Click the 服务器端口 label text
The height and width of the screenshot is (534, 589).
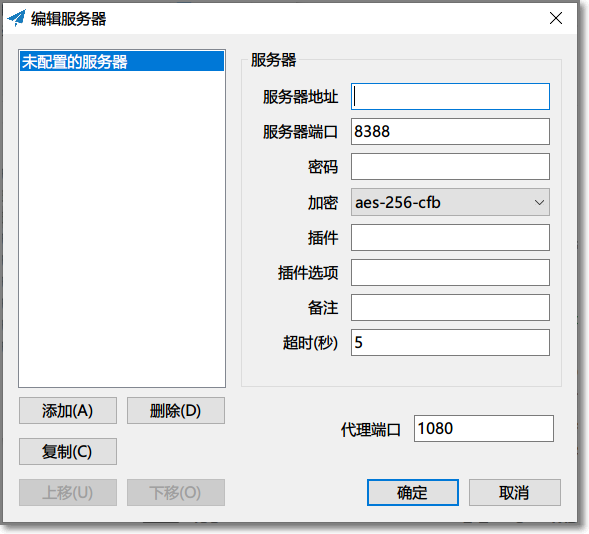(x=300, y=132)
